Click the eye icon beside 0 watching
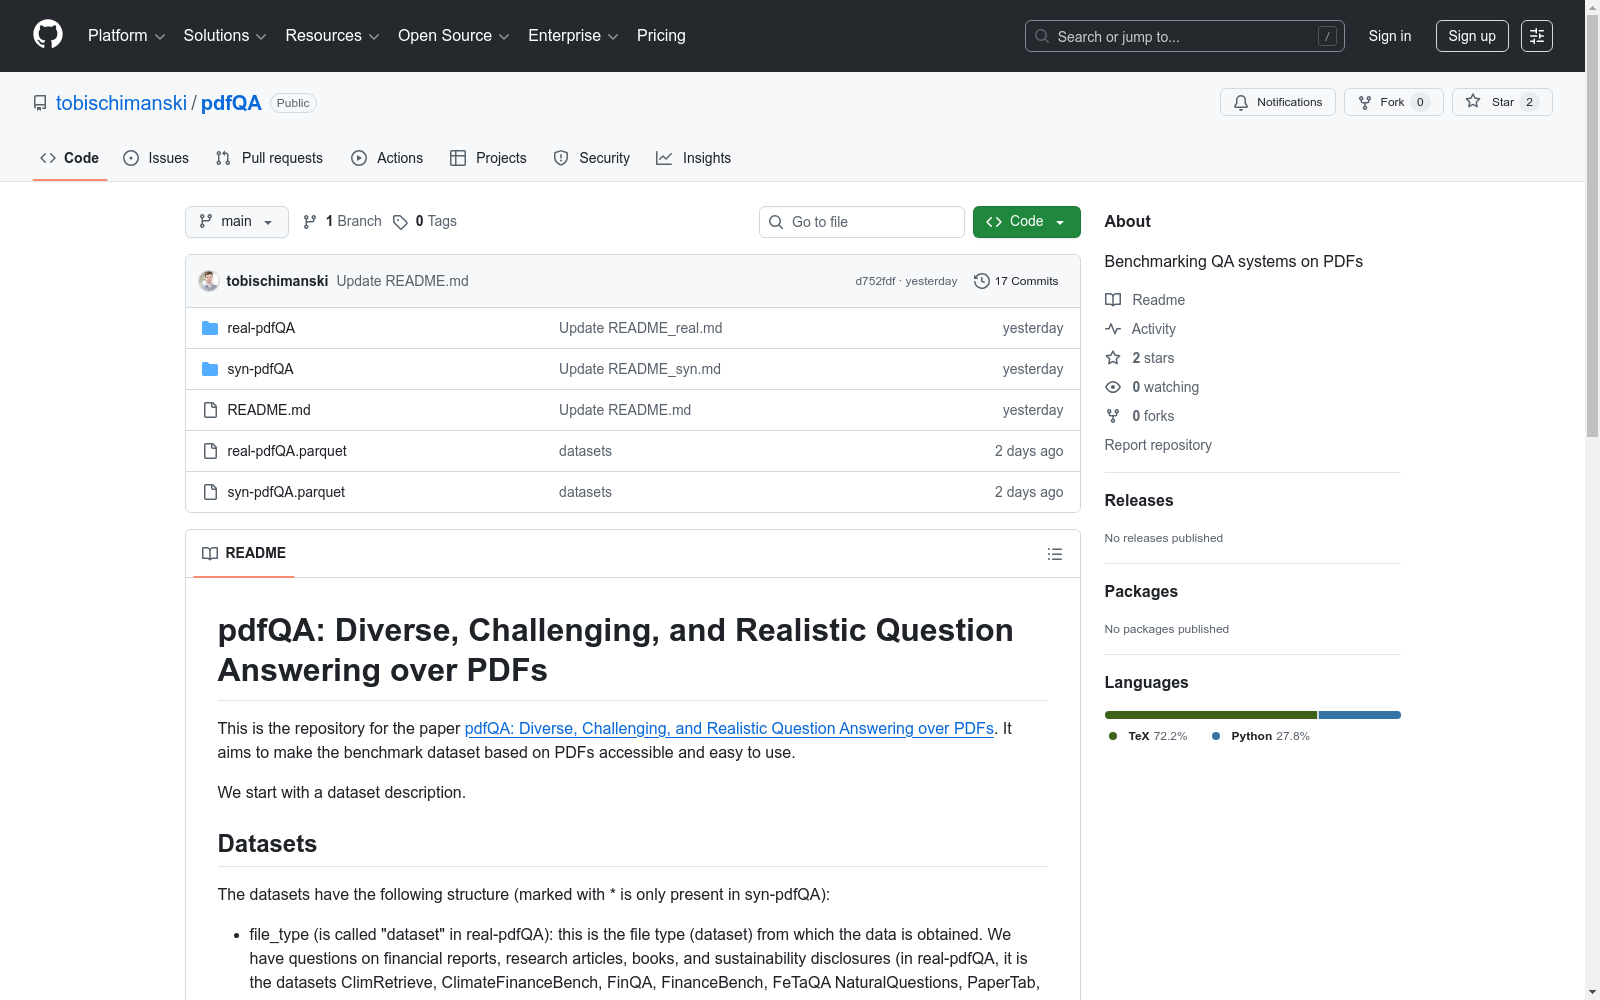1600x1000 pixels. pos(1113,387)
